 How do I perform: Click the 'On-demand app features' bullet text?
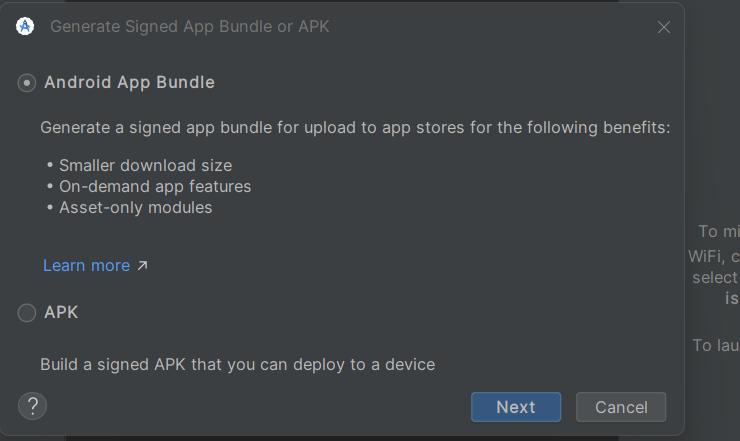click(155, 187)
